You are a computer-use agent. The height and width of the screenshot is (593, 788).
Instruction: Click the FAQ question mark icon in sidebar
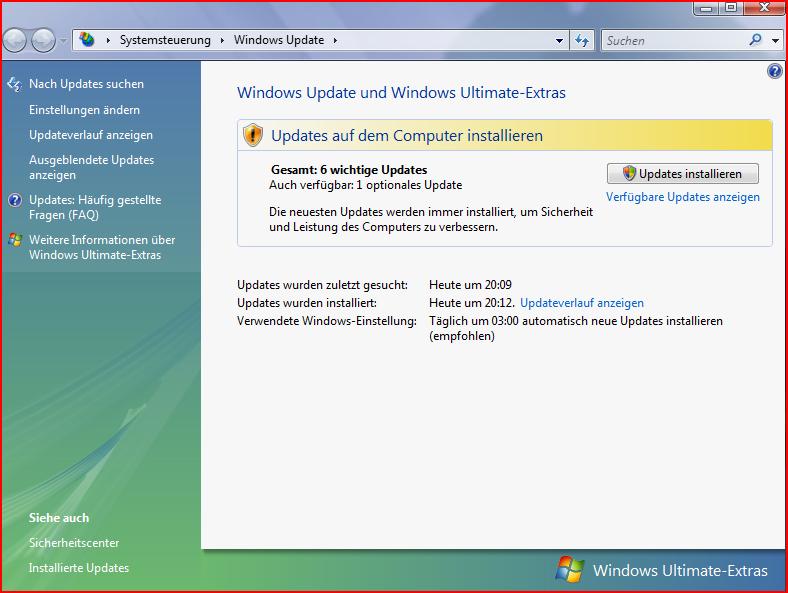[x=15, y=200]
